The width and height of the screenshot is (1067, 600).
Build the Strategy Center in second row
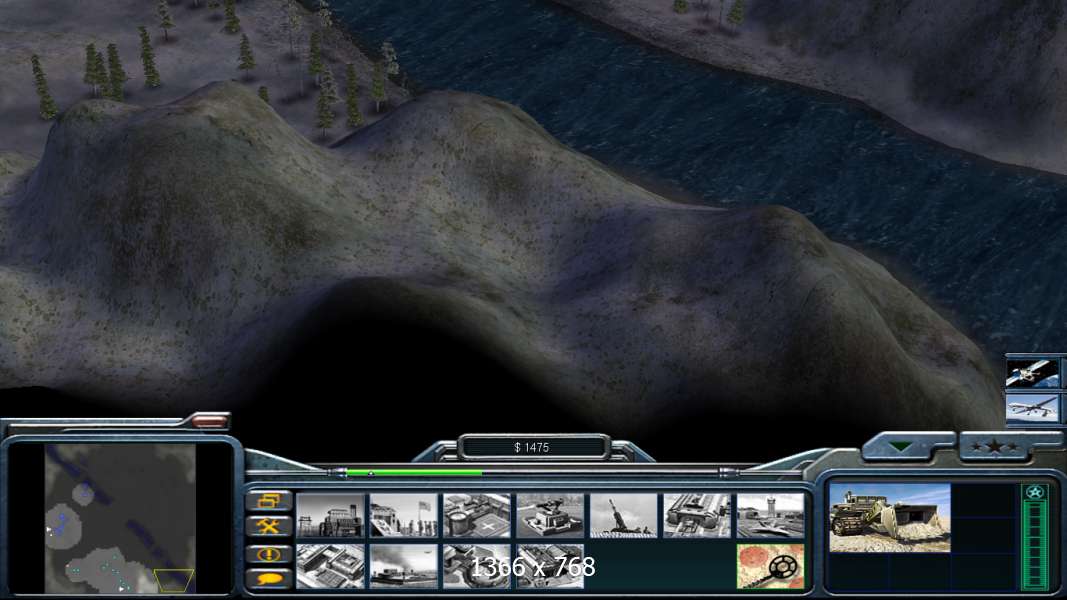331,566
